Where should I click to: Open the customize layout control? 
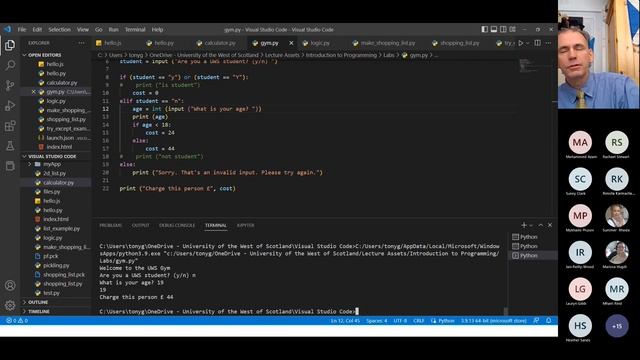pyautogui.click(x=513, y=29)
